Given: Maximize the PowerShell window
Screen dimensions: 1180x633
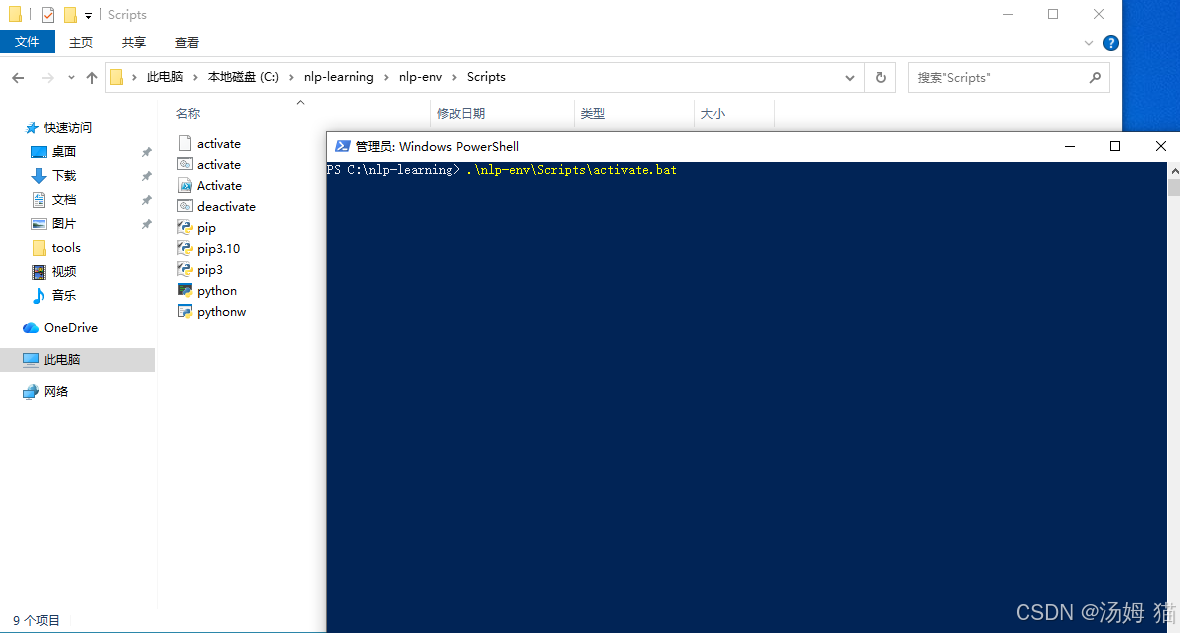Looking at the screenshot, I should pyautogui.click(x=1115, y=146).
